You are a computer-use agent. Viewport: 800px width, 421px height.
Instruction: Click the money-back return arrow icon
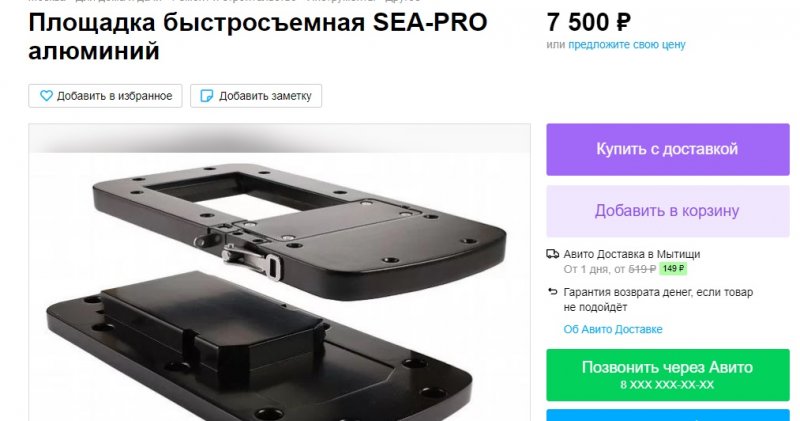tap(553, 292)
